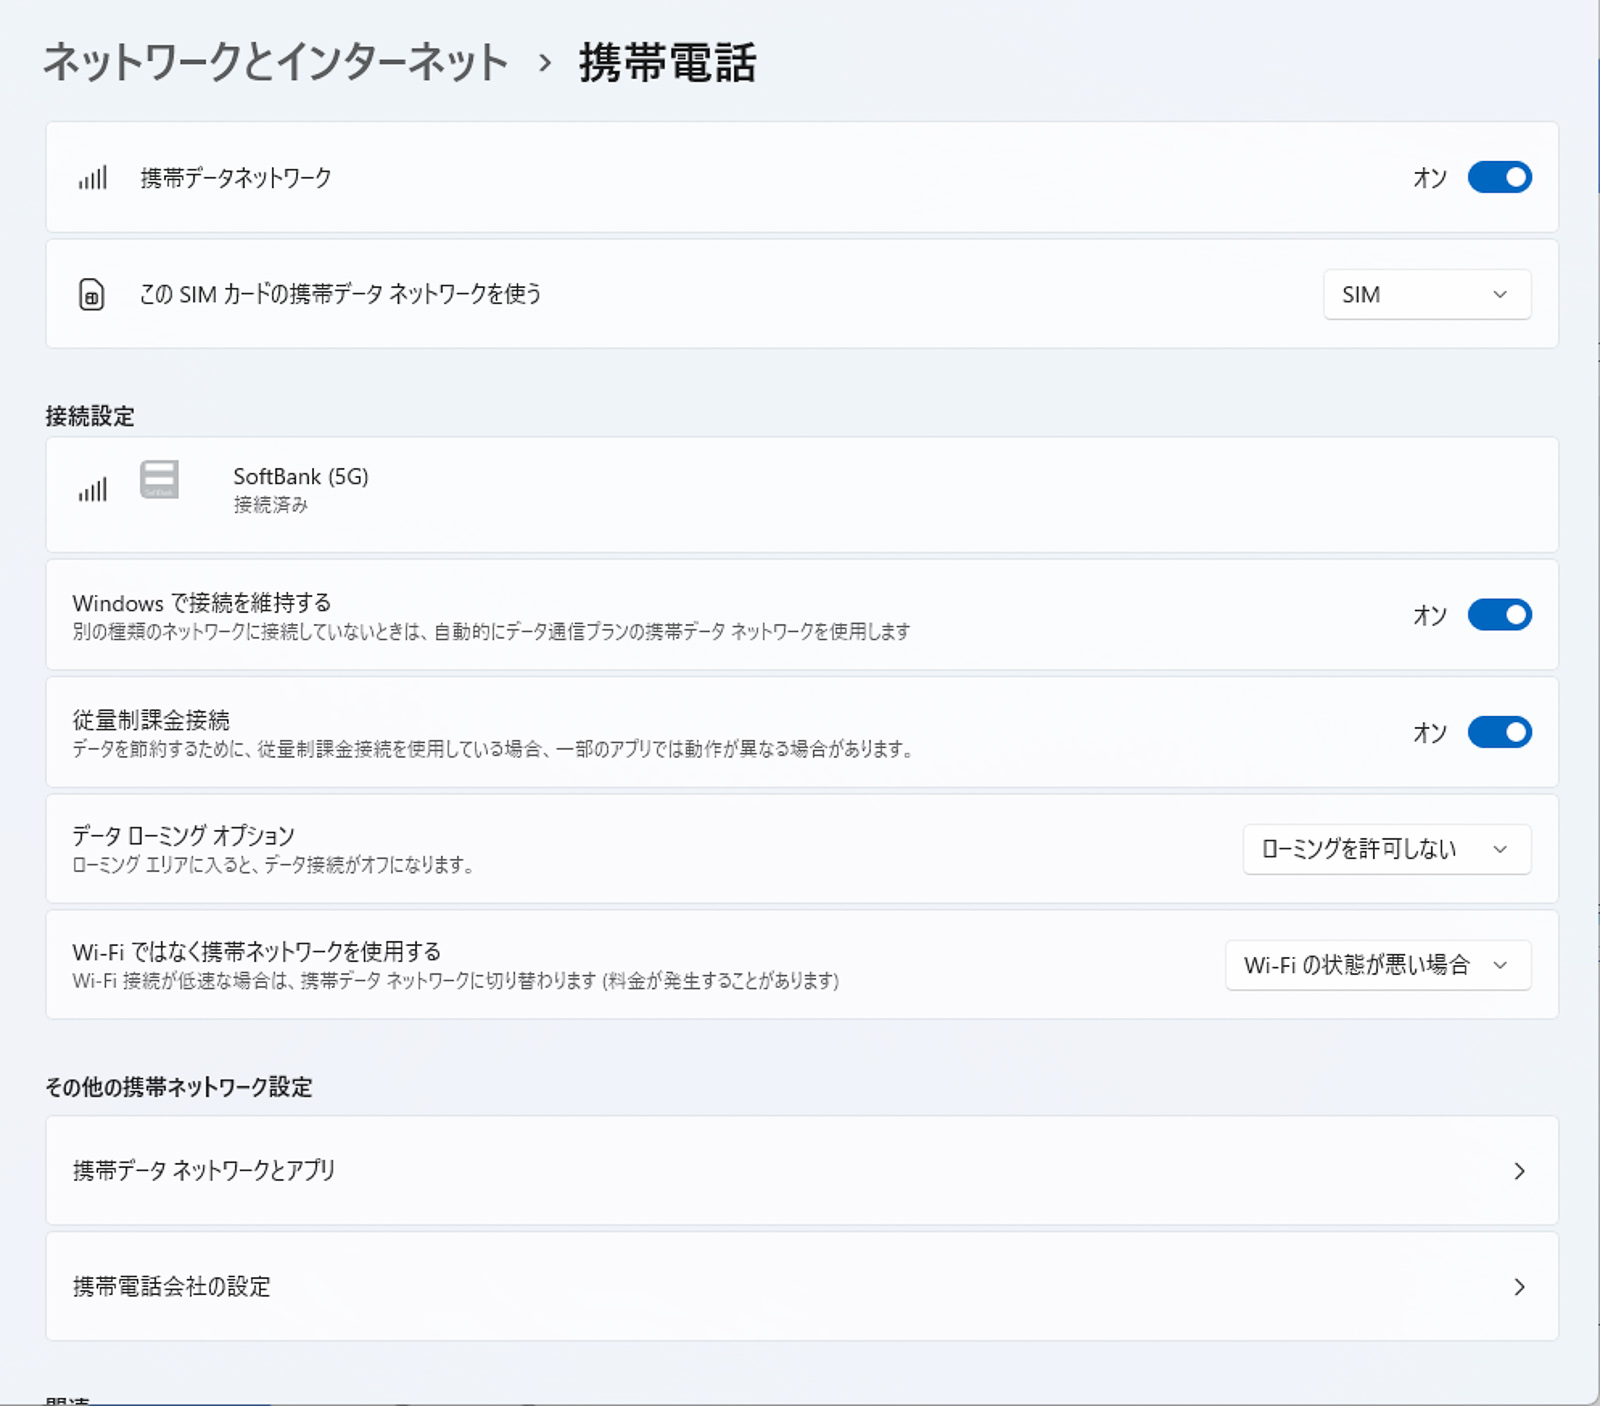
Task: Click the 接続済み status text
Action: [x=269, y=505]
